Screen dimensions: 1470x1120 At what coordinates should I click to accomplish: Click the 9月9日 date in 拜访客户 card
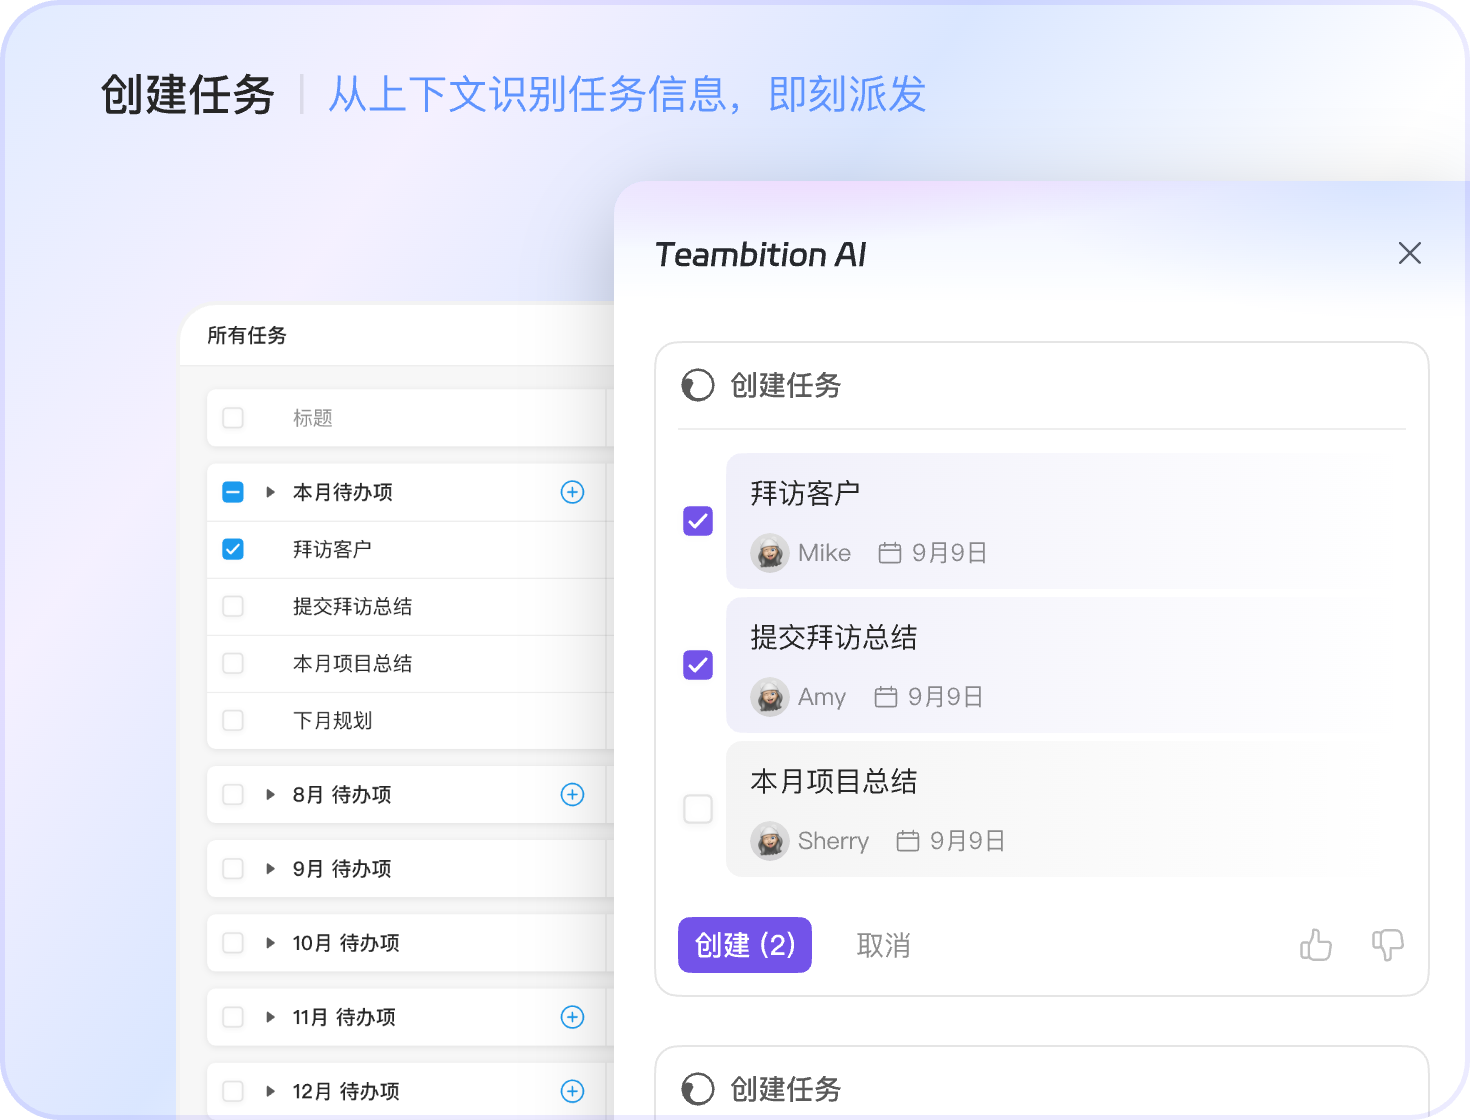949,553
